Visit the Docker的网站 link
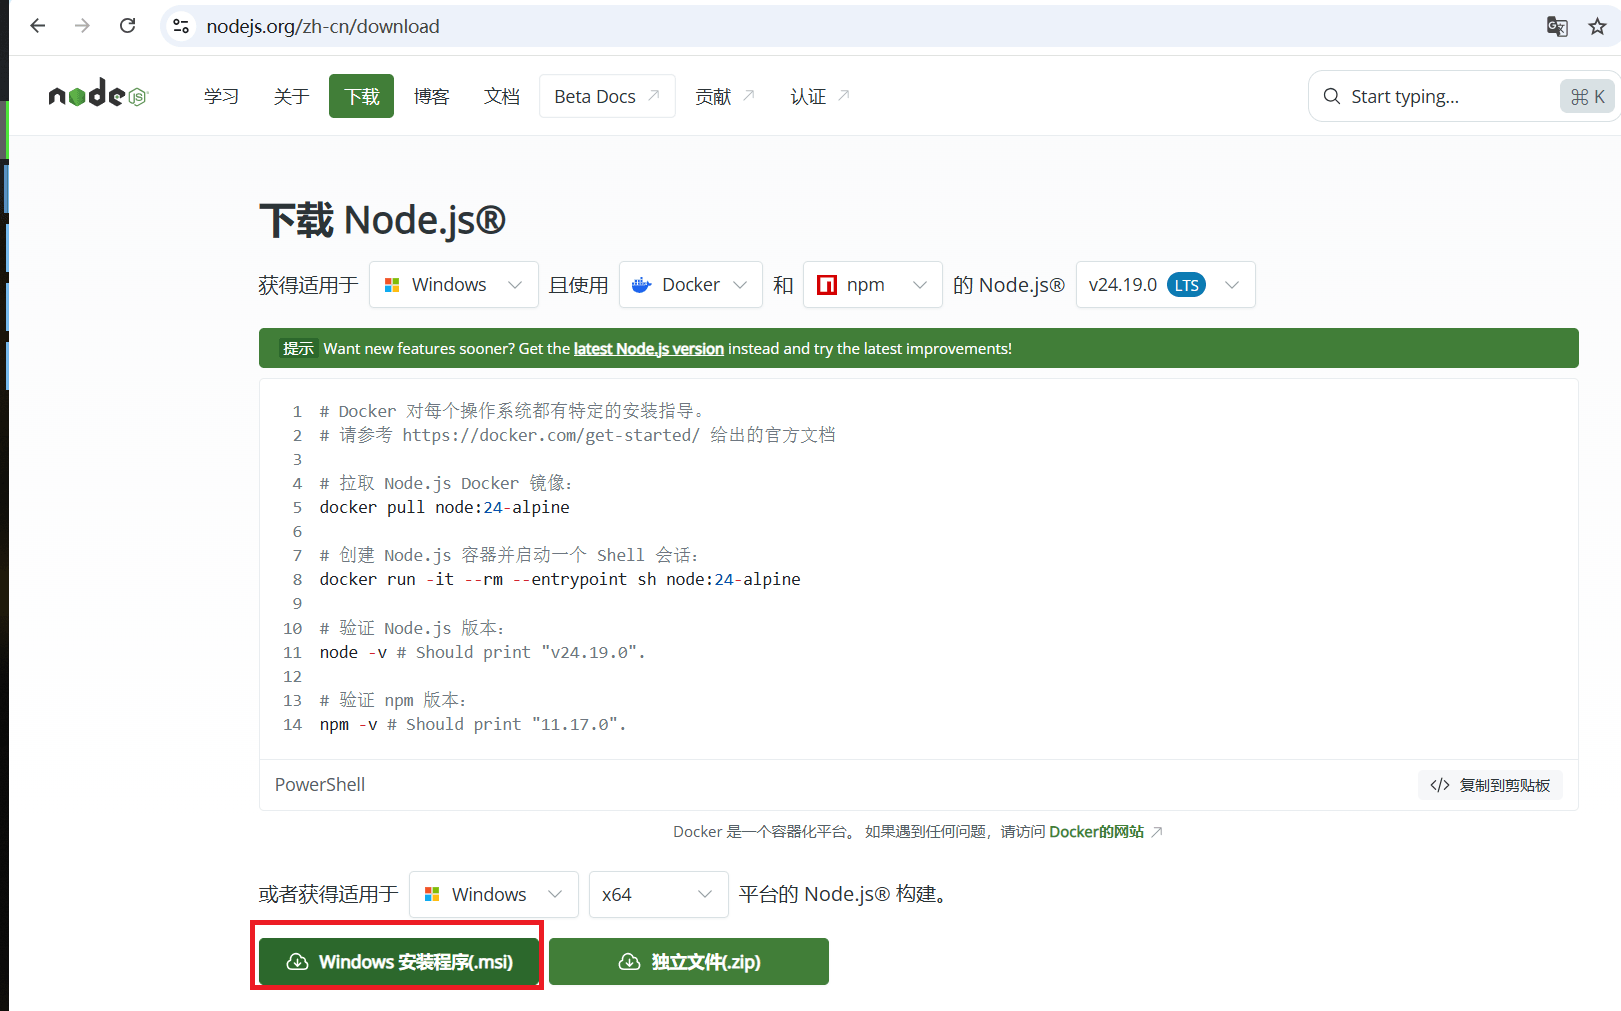This screenshot has width=1621, height=1011. [x=1096, y=832]
